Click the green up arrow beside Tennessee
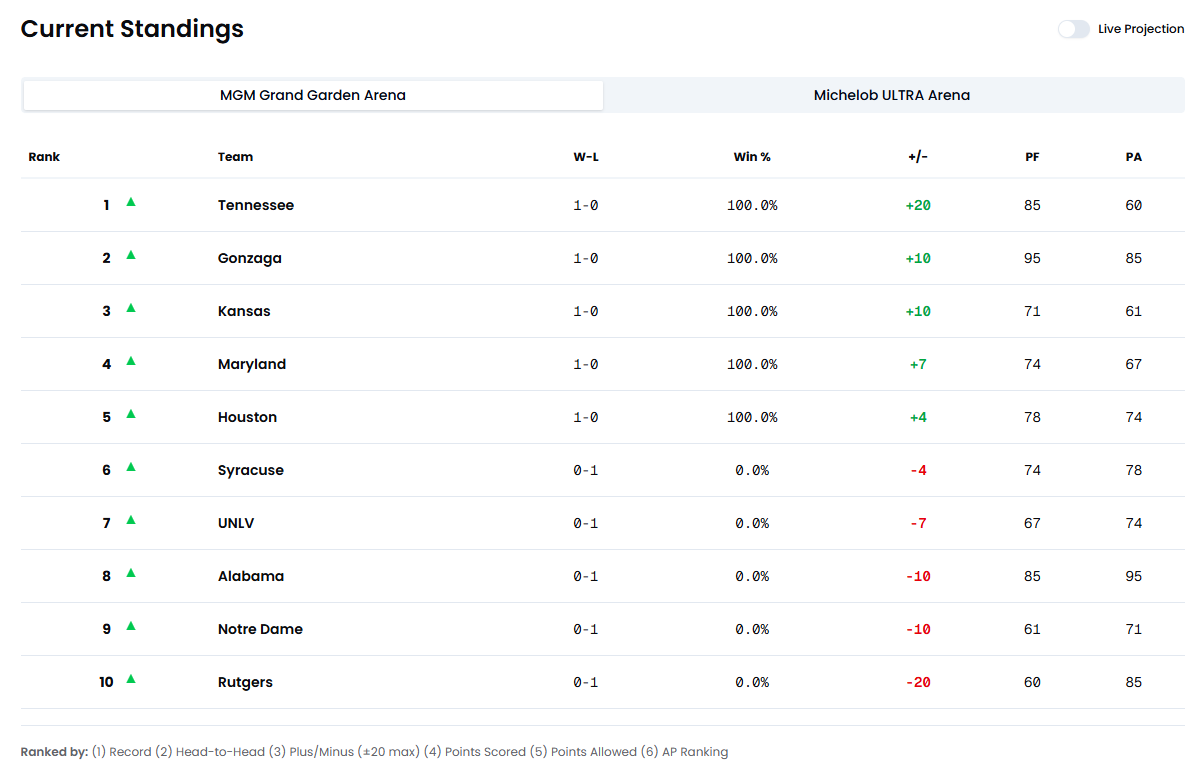The height and width of the screenshot is (784, 1198). [131, 202]
